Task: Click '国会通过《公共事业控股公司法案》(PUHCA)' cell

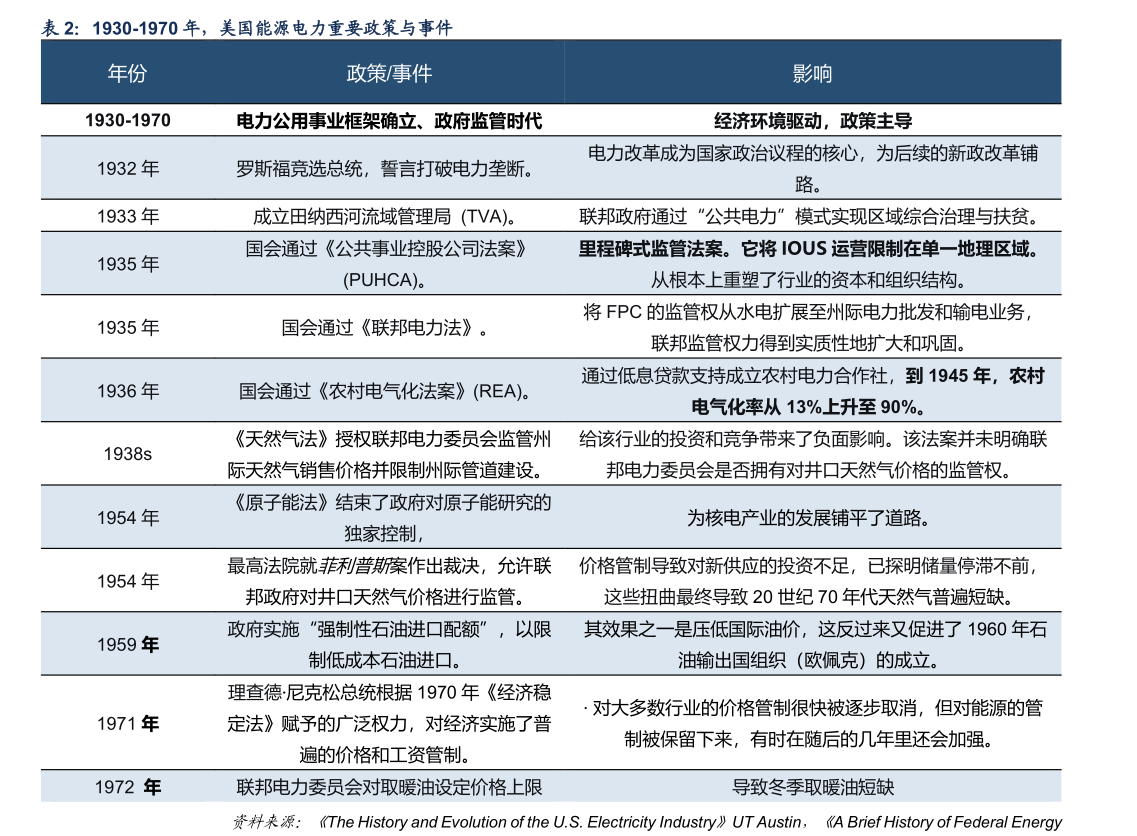Action: (389, 264)
